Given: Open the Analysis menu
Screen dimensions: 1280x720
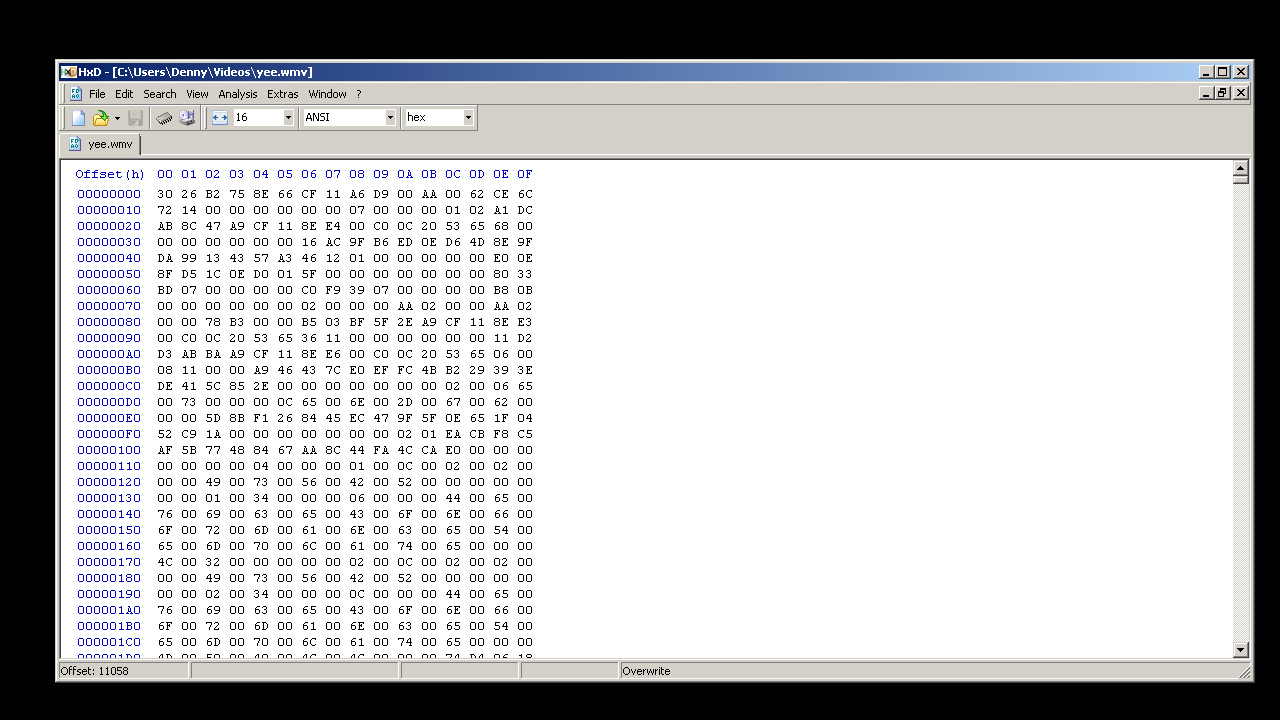Looking at the screenshot, I should [x=238, y=94].
